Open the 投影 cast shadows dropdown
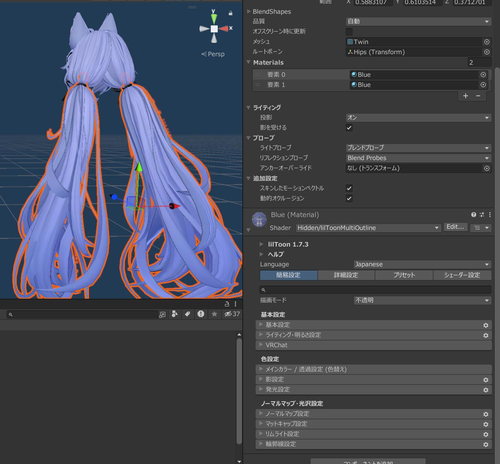The width and height of the screenshot is (500, 464). [x=418, y=118]
